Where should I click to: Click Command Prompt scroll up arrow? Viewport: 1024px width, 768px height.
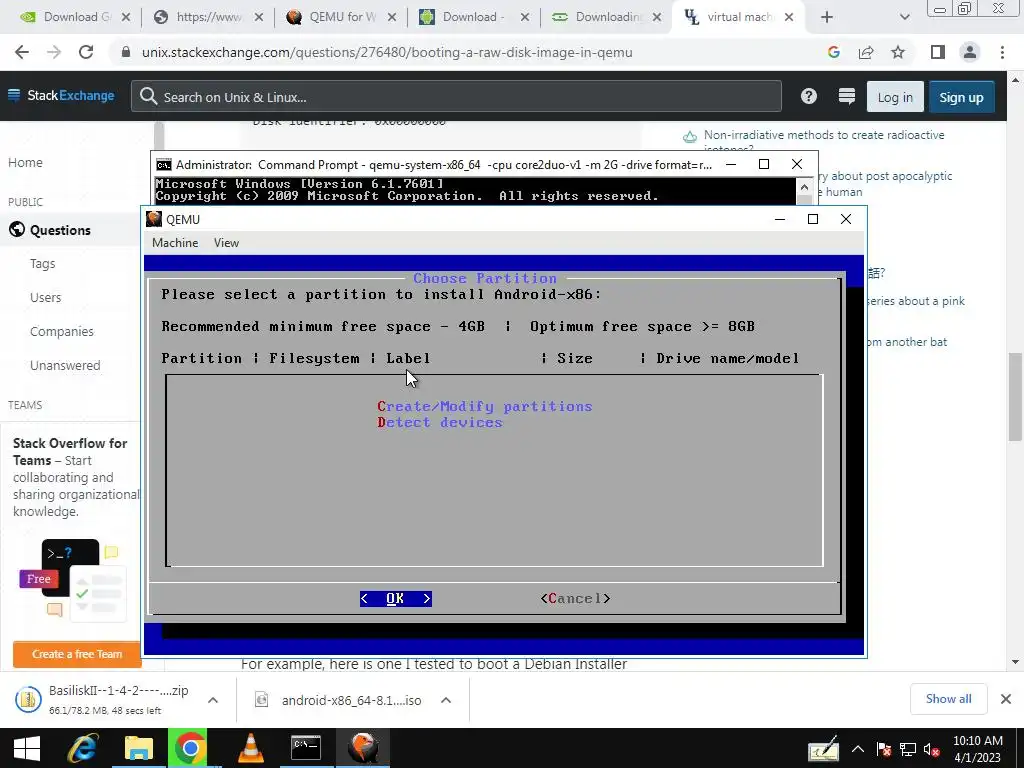point(804,188)
